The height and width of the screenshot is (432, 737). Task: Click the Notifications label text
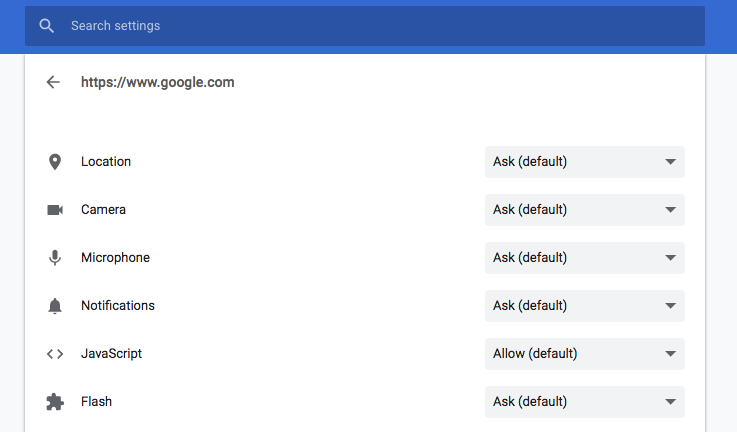pos(118,306)
